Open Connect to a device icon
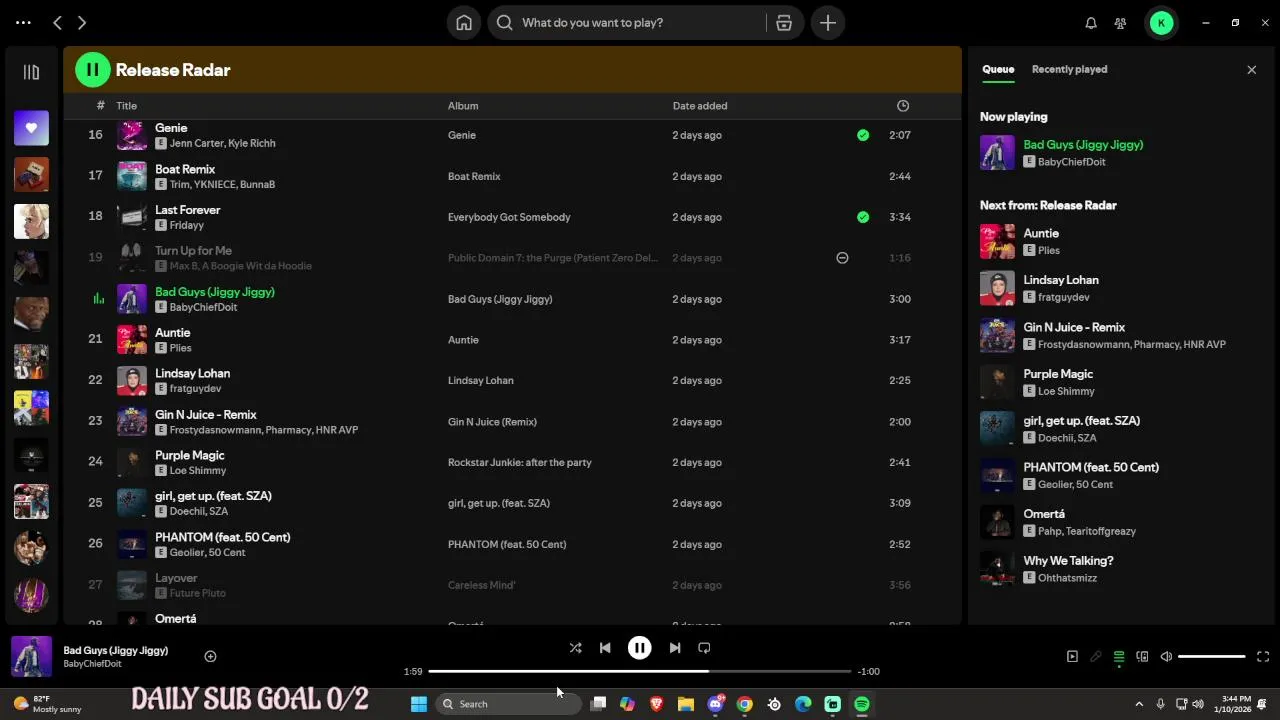Screen dimensions: 1280x720 click(x=1142, y=657)
